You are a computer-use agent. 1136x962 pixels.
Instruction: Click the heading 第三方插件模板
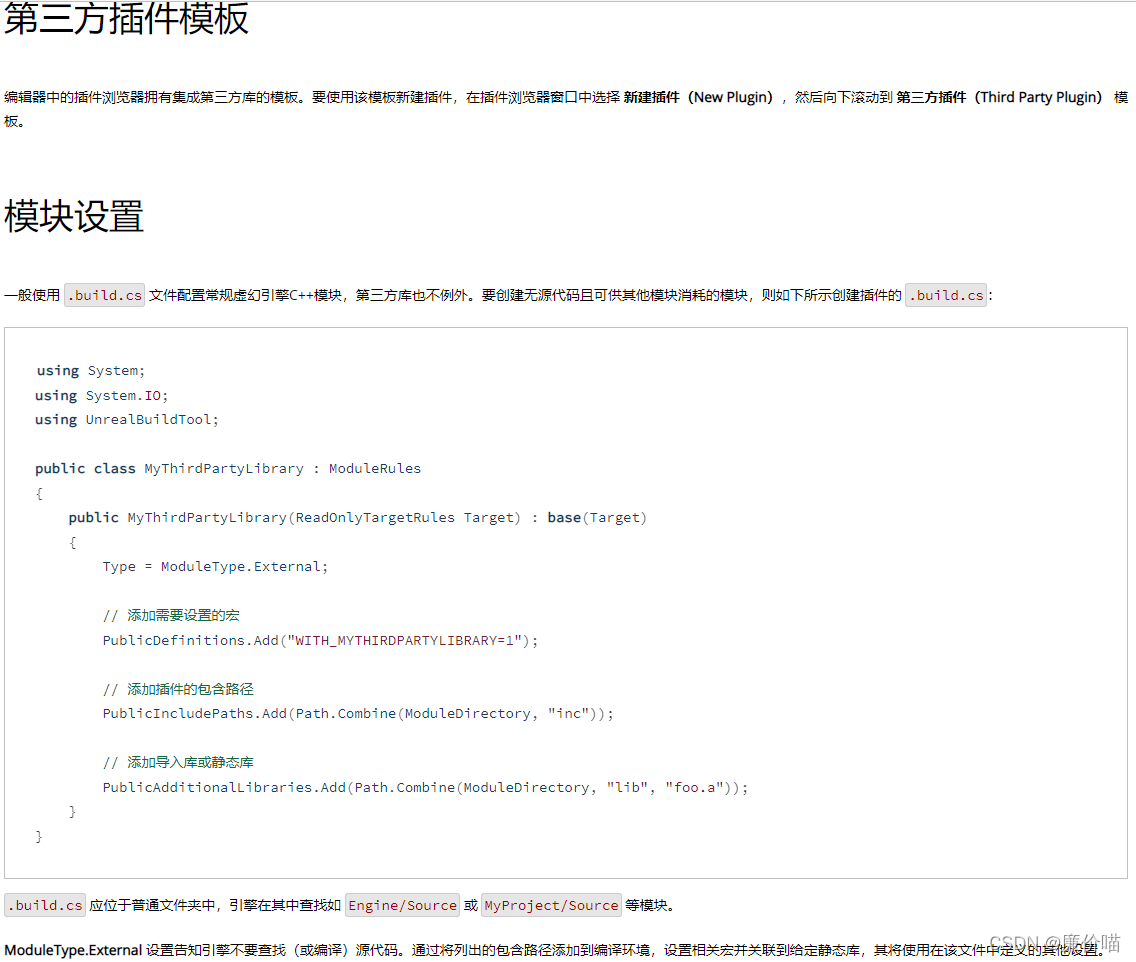126,18
